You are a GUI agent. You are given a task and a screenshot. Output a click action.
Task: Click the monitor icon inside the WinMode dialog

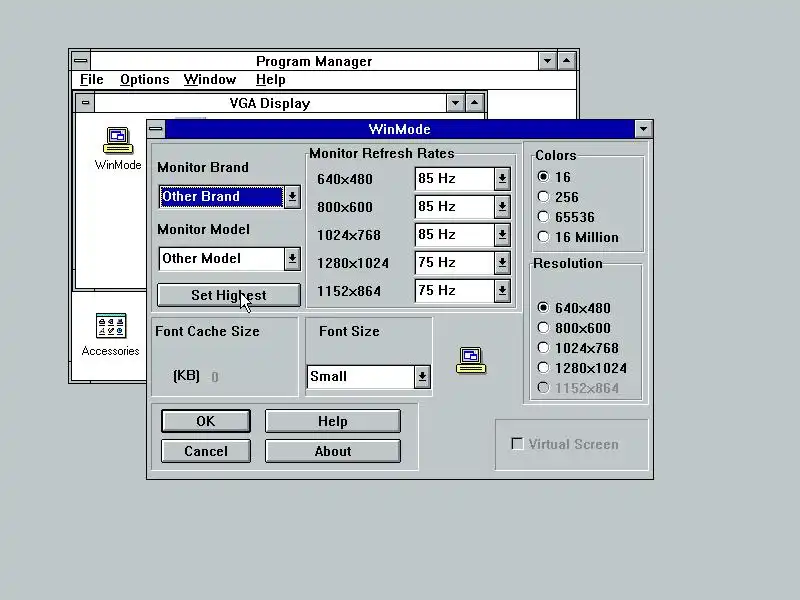point(470,360)
